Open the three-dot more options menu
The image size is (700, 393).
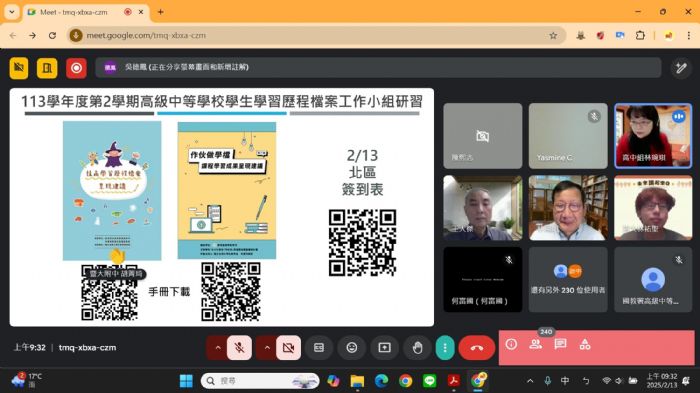click(445, 347)
